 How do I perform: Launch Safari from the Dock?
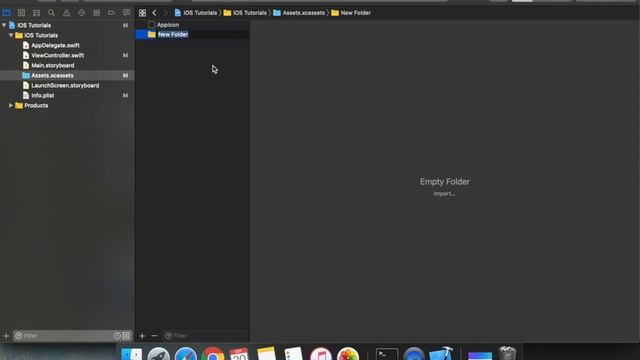[186, 354]
